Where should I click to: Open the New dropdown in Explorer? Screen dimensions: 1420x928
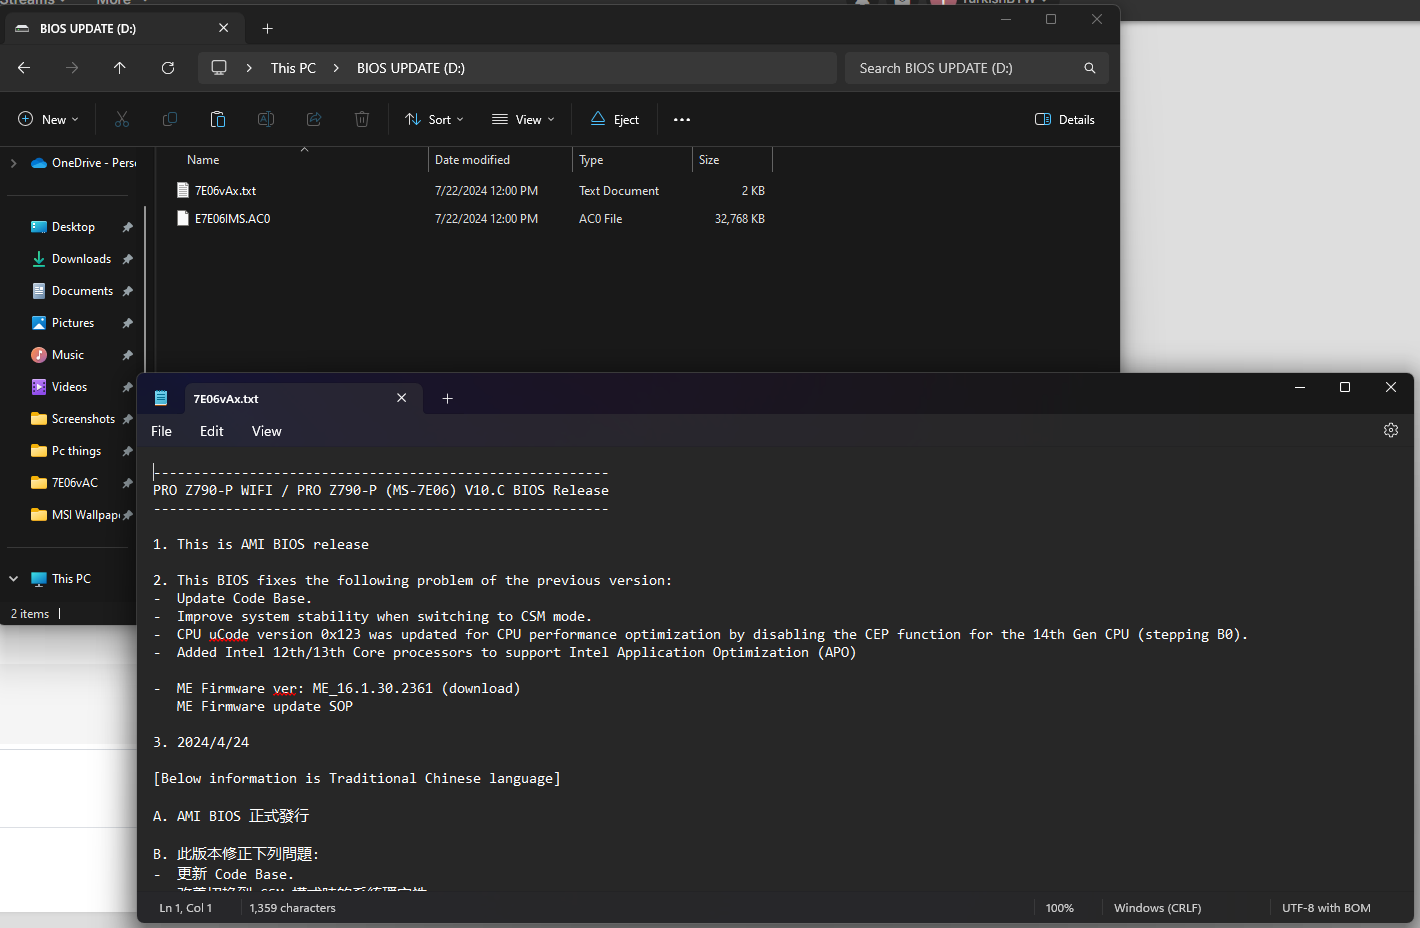(48, 119)
